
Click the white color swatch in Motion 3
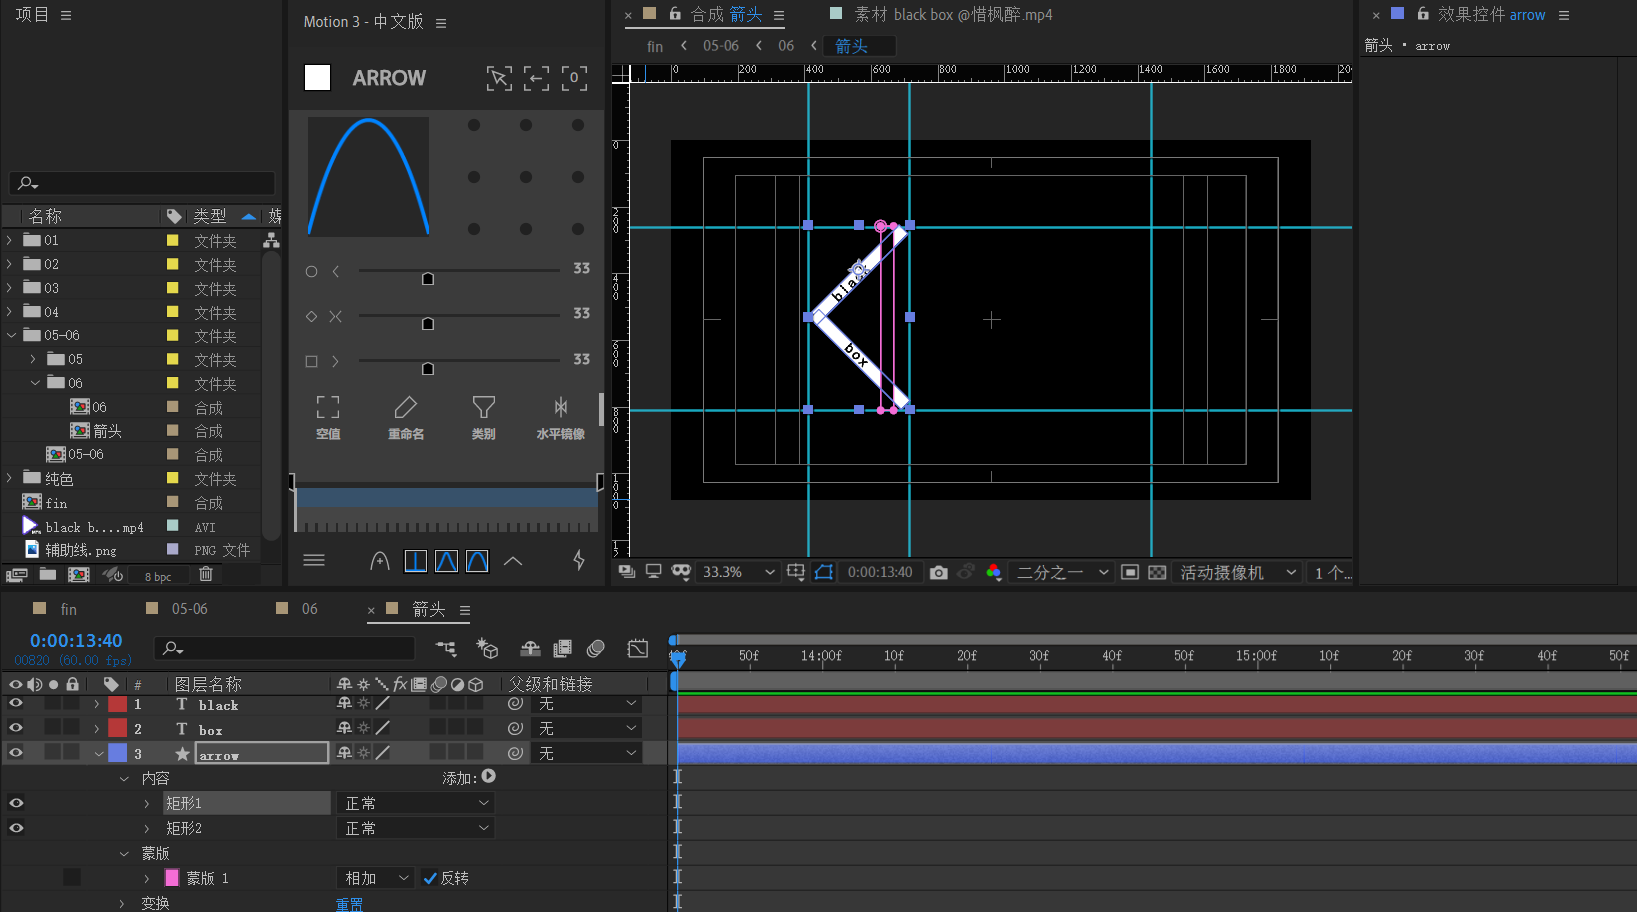point(317,78)
